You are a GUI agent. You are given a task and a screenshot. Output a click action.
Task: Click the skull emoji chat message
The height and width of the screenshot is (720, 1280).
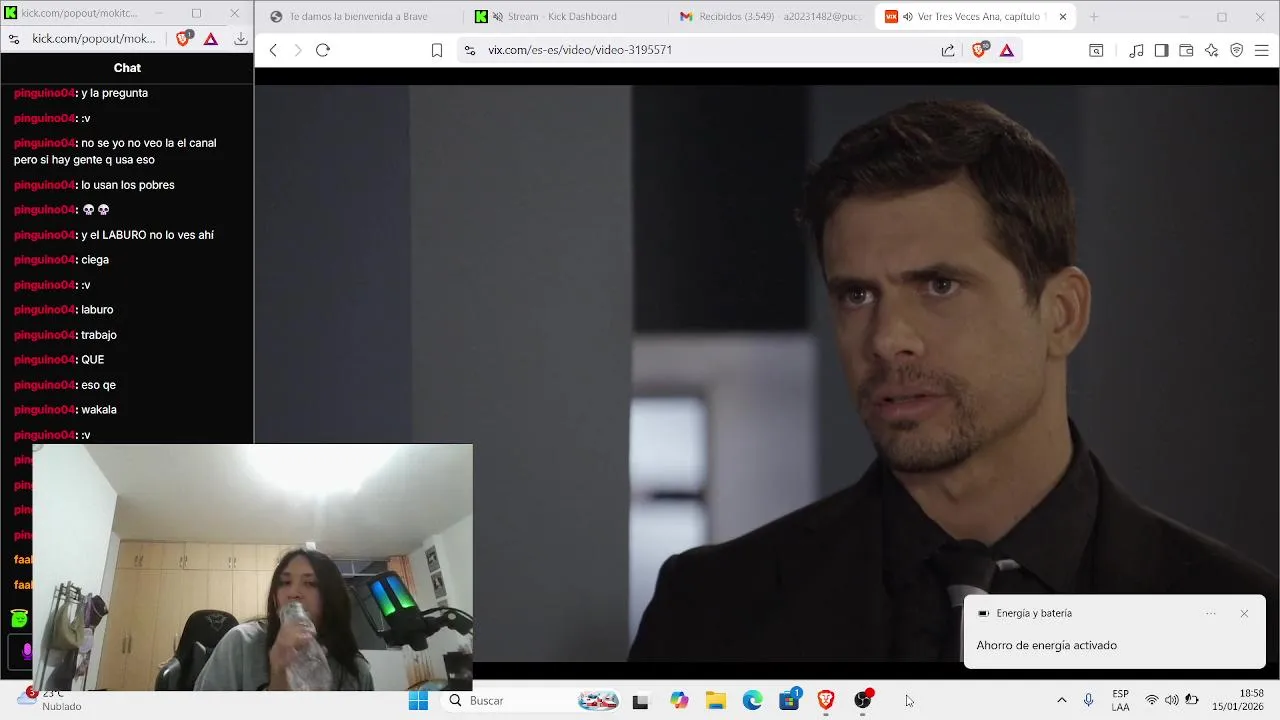[x=96, y=210]
